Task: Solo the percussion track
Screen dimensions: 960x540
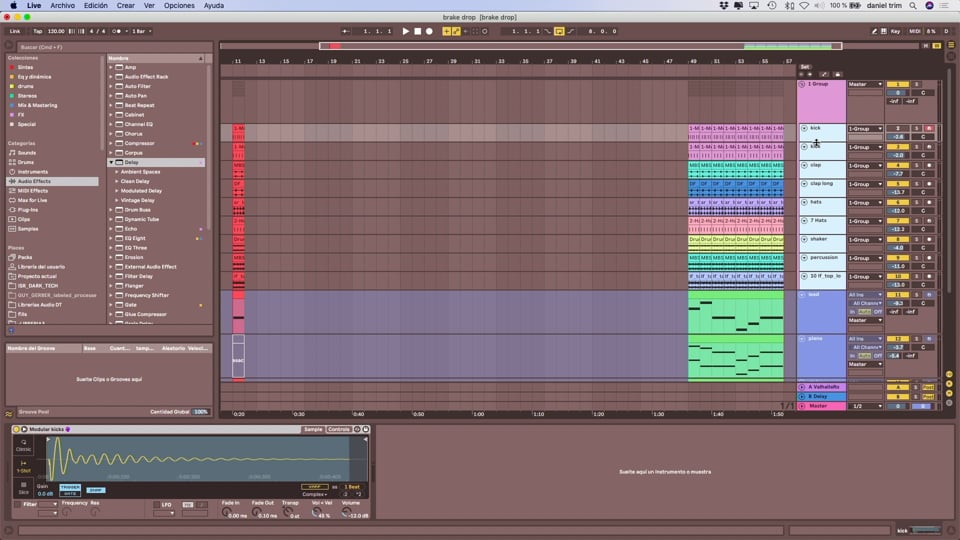Action: click(917, 258)
